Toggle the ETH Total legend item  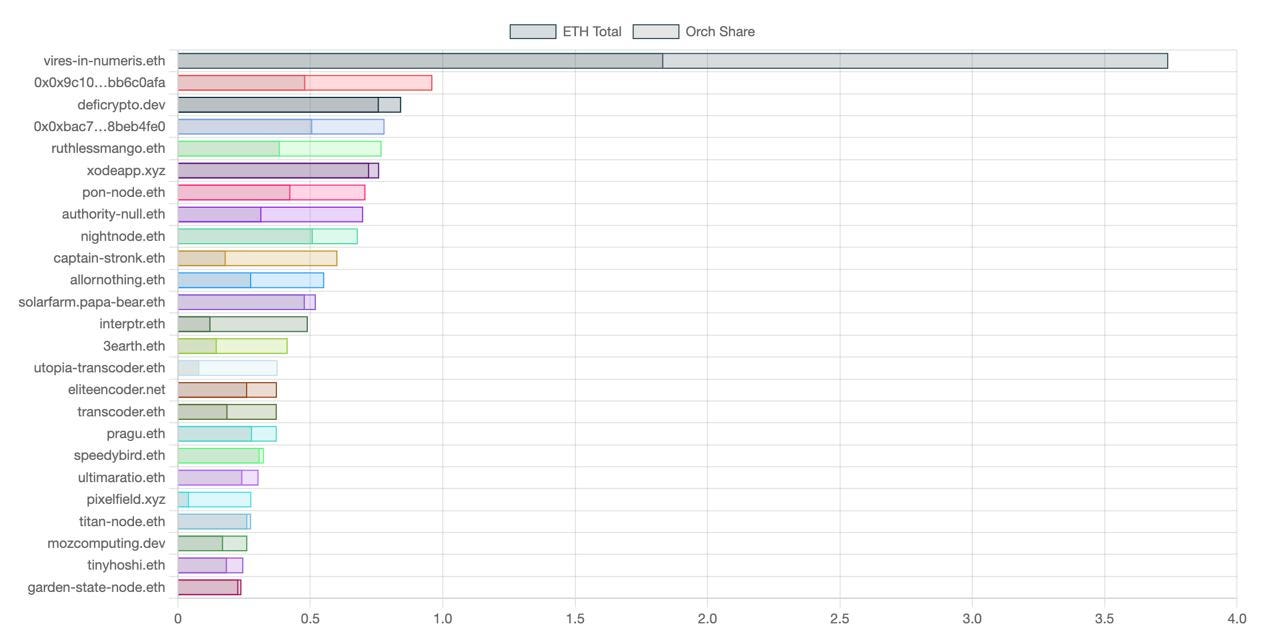point(566,32)
